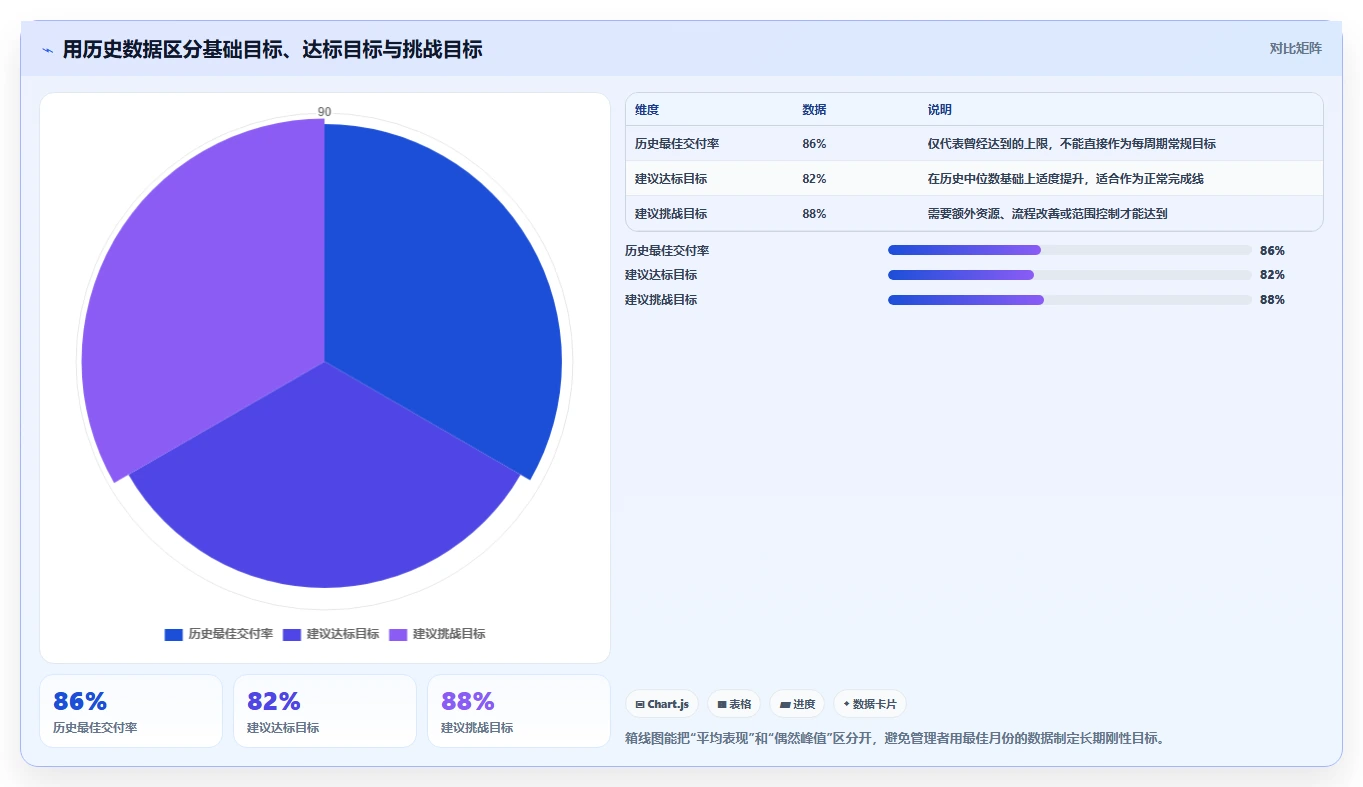The height and width of the screenshot is (787, 1363).
Task: Click the Chart.js tag chip
Action: pyautogui.click(x=662, y=704)
